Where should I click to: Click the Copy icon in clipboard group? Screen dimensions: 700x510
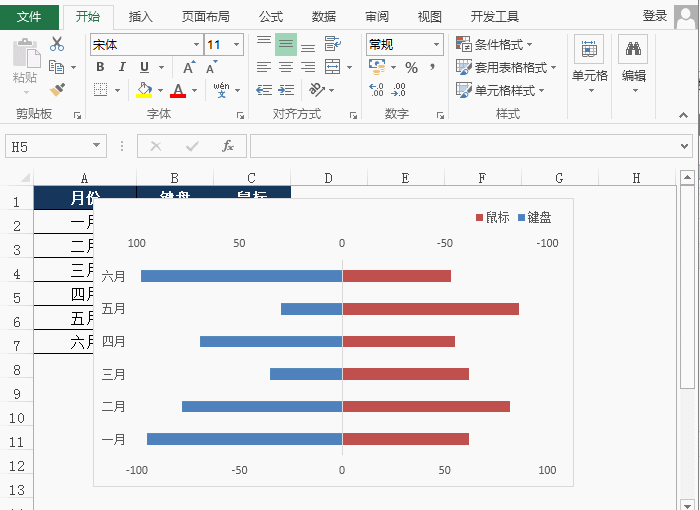(57, 67)
